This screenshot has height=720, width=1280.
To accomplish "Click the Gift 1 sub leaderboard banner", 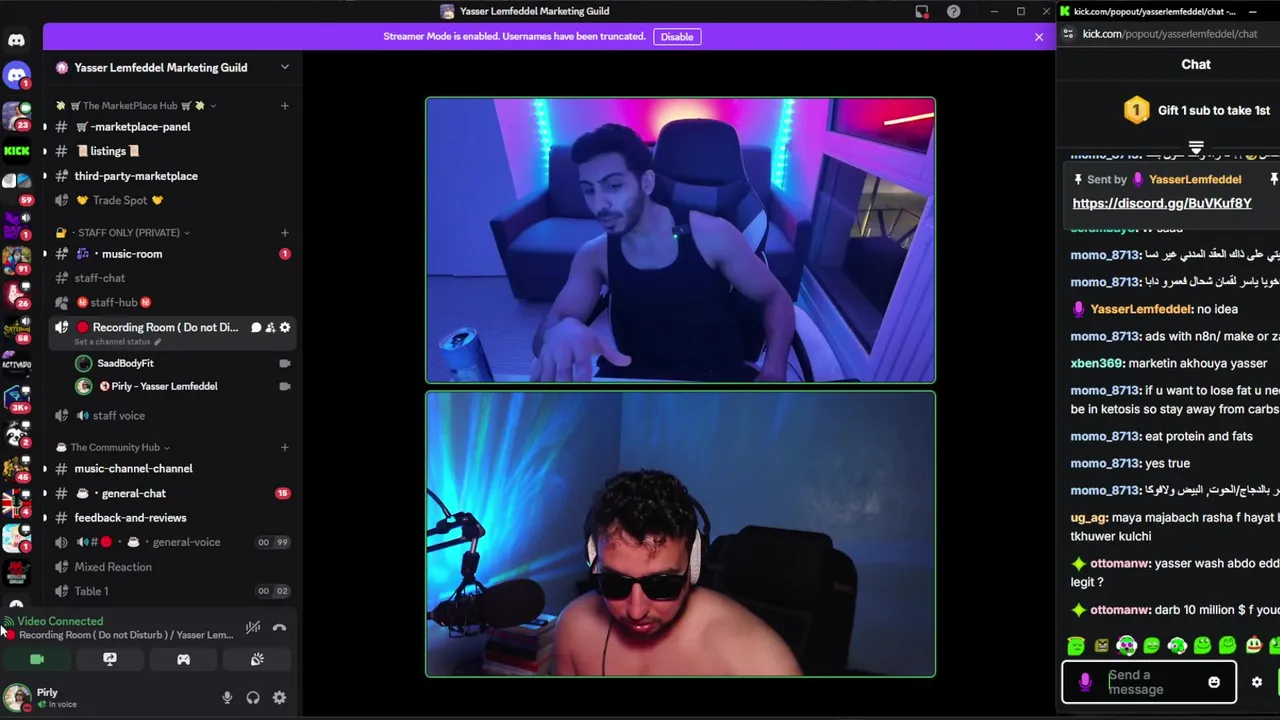I will pyautogui.click(x=1196, y=110).
